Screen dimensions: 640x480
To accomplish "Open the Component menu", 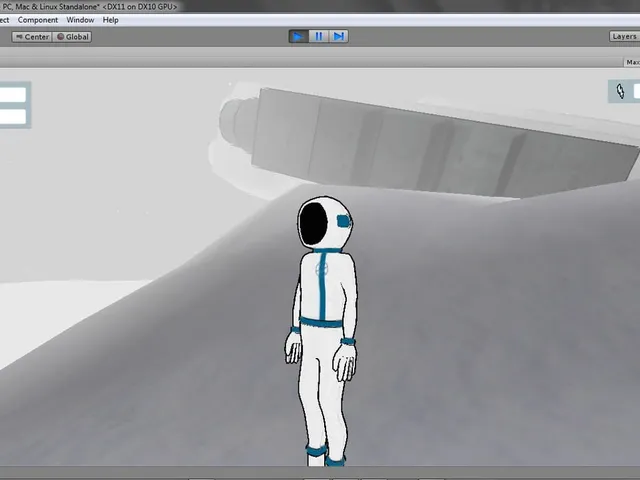I will (x=38, y=20).
